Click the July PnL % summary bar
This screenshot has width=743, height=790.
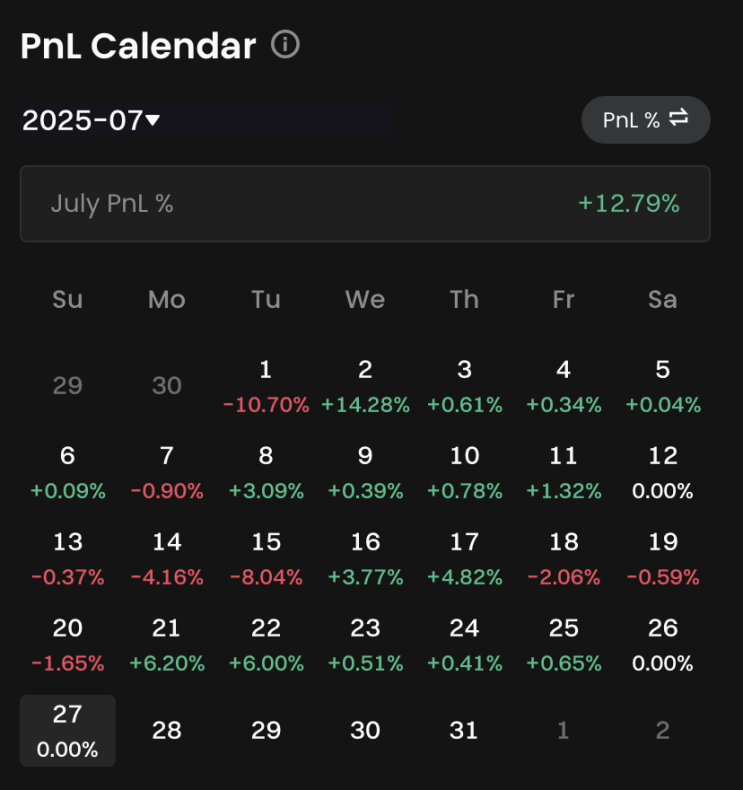[x=365, y=204]
